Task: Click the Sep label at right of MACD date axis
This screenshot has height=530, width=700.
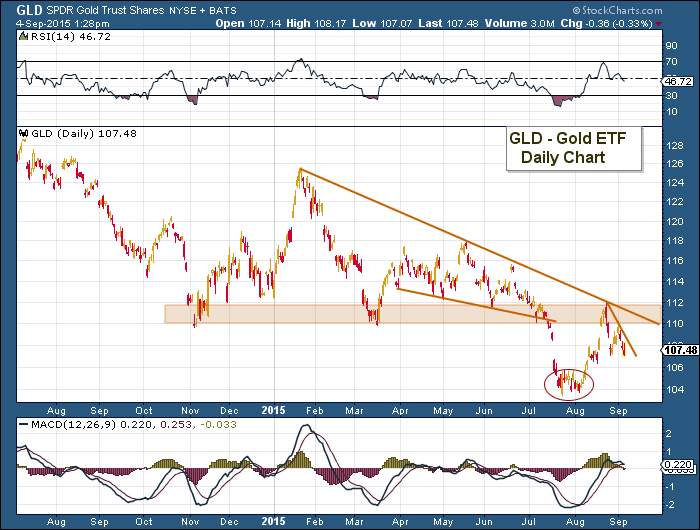Action: (x=618, y=522)
